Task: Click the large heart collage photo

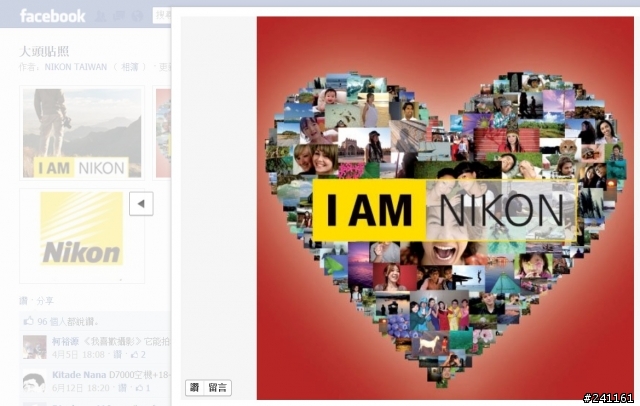Action: coord(445,208)
